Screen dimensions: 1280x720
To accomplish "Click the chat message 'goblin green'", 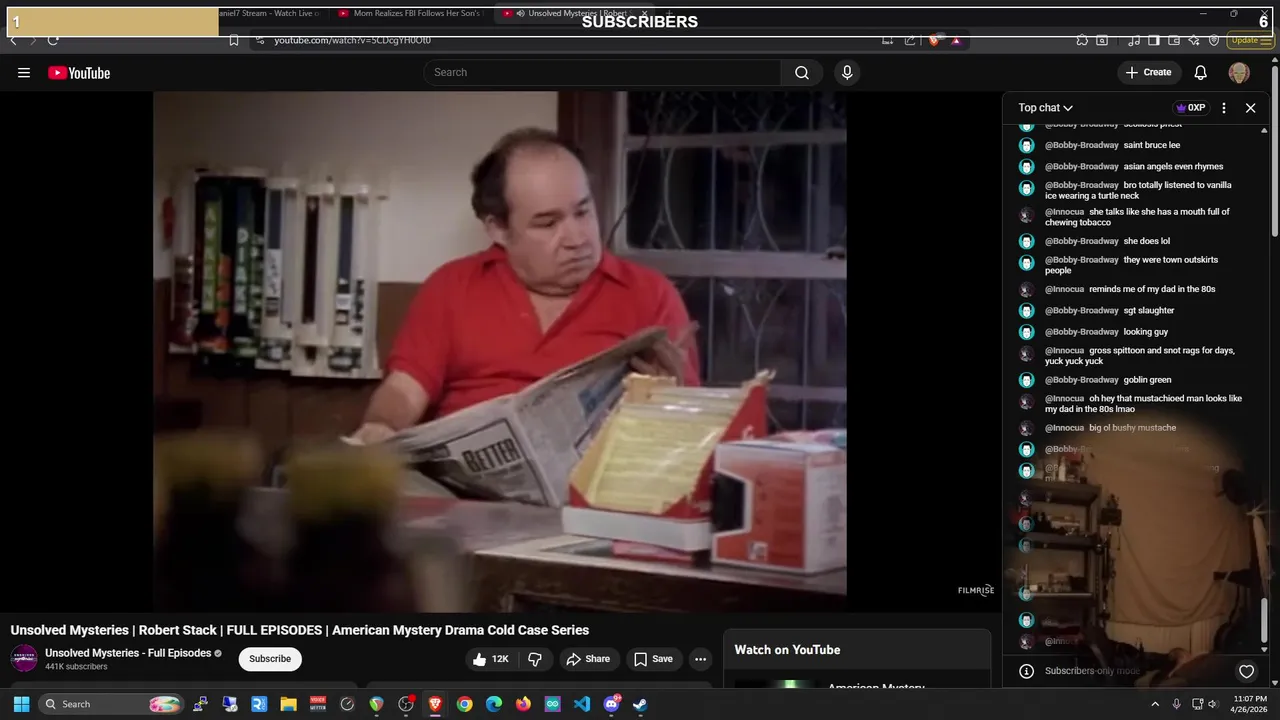I will click(1147, 379).
